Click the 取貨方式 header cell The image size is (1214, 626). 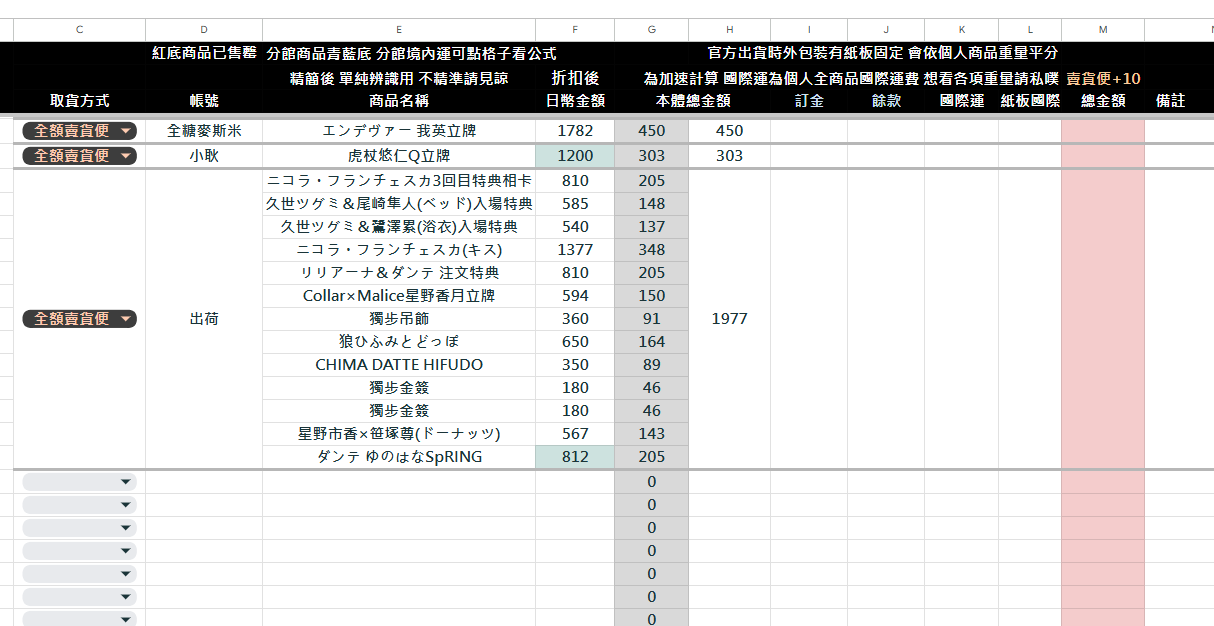coord(79,101)
